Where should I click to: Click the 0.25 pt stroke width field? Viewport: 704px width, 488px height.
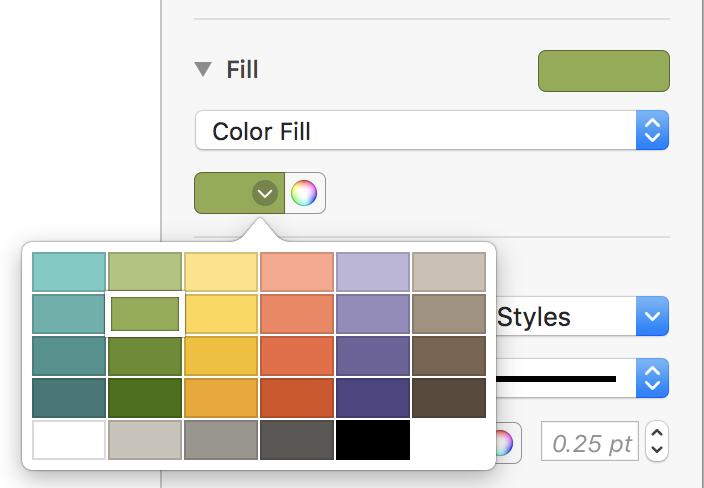coord(589,443)
